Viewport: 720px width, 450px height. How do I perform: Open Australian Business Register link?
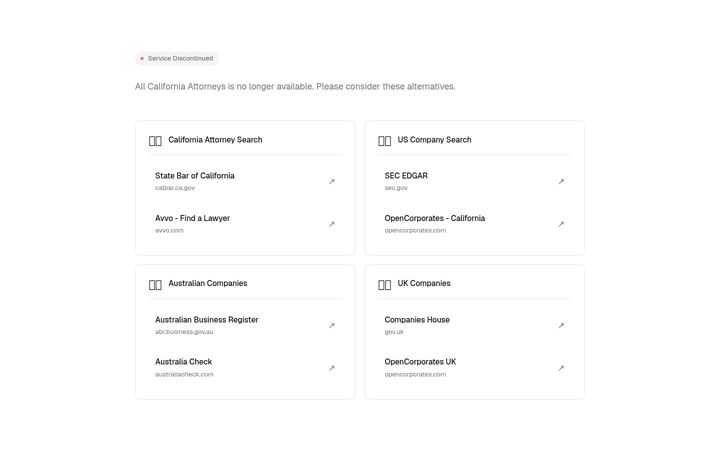point(245,325)
